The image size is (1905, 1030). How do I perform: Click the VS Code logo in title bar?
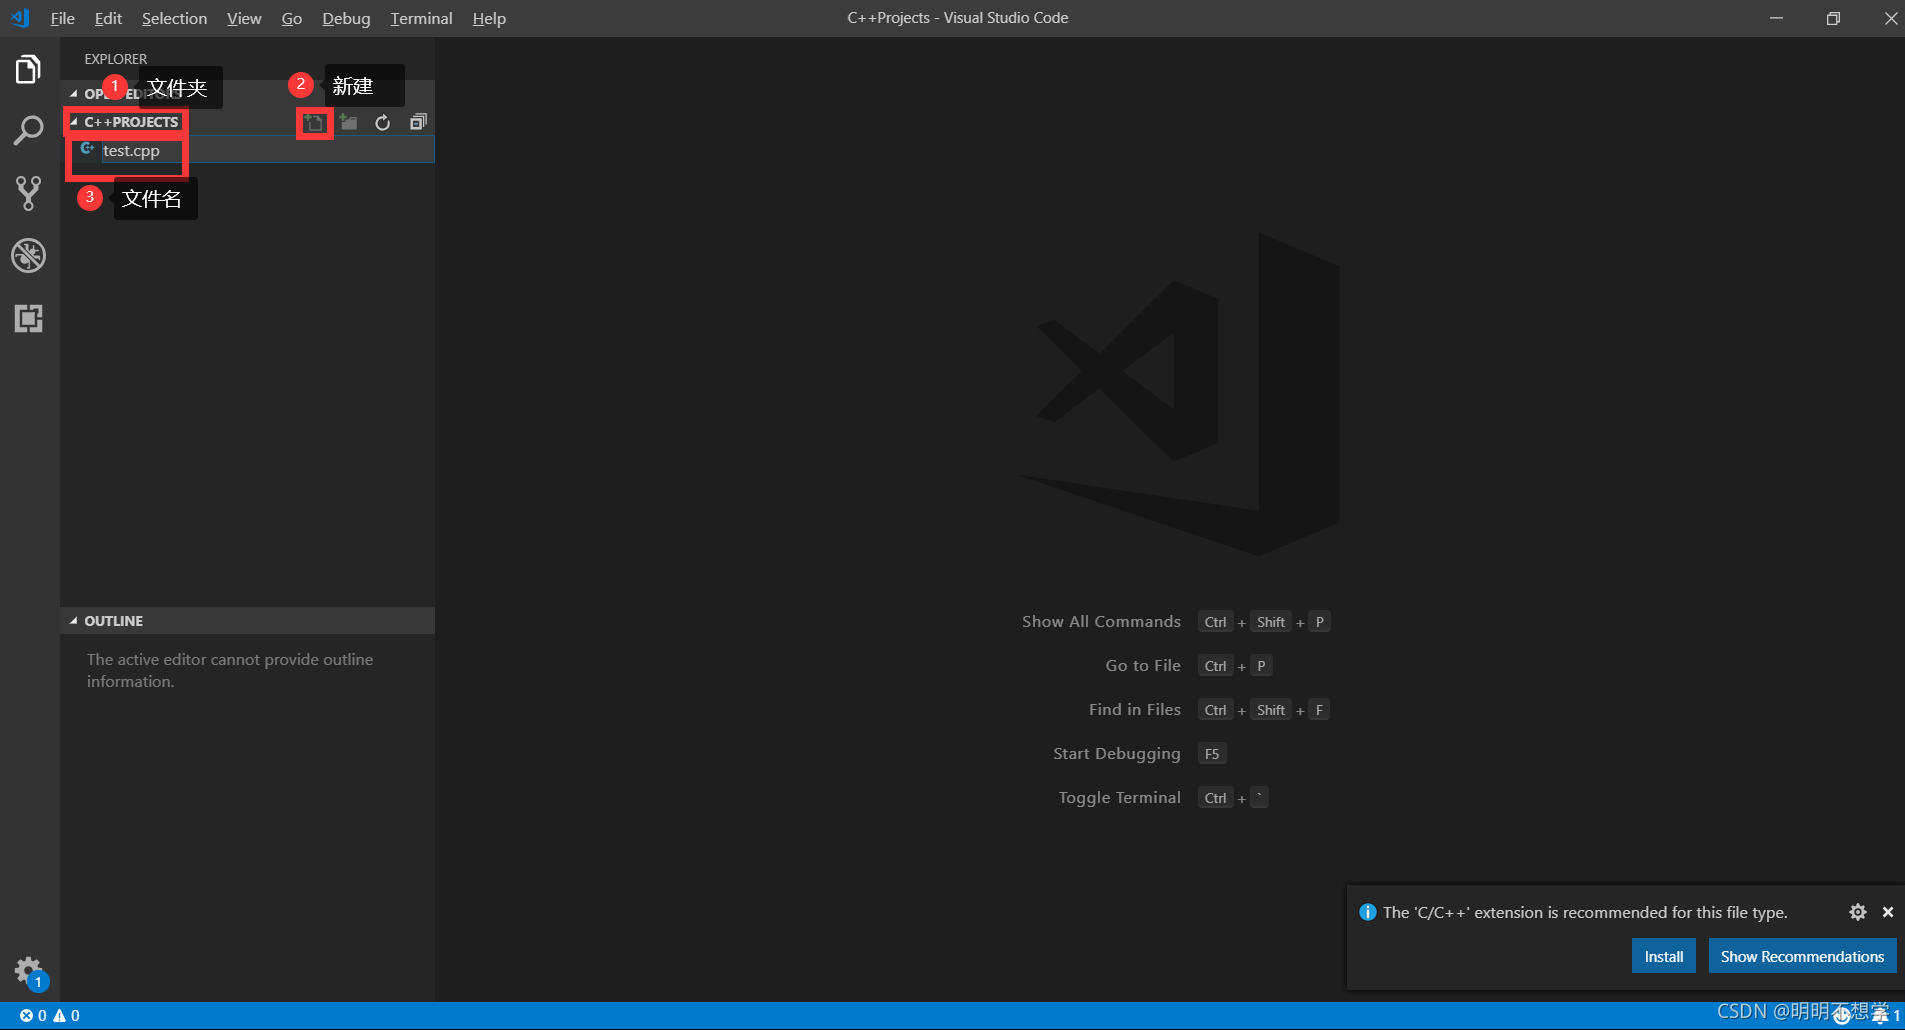click(20, 18)
